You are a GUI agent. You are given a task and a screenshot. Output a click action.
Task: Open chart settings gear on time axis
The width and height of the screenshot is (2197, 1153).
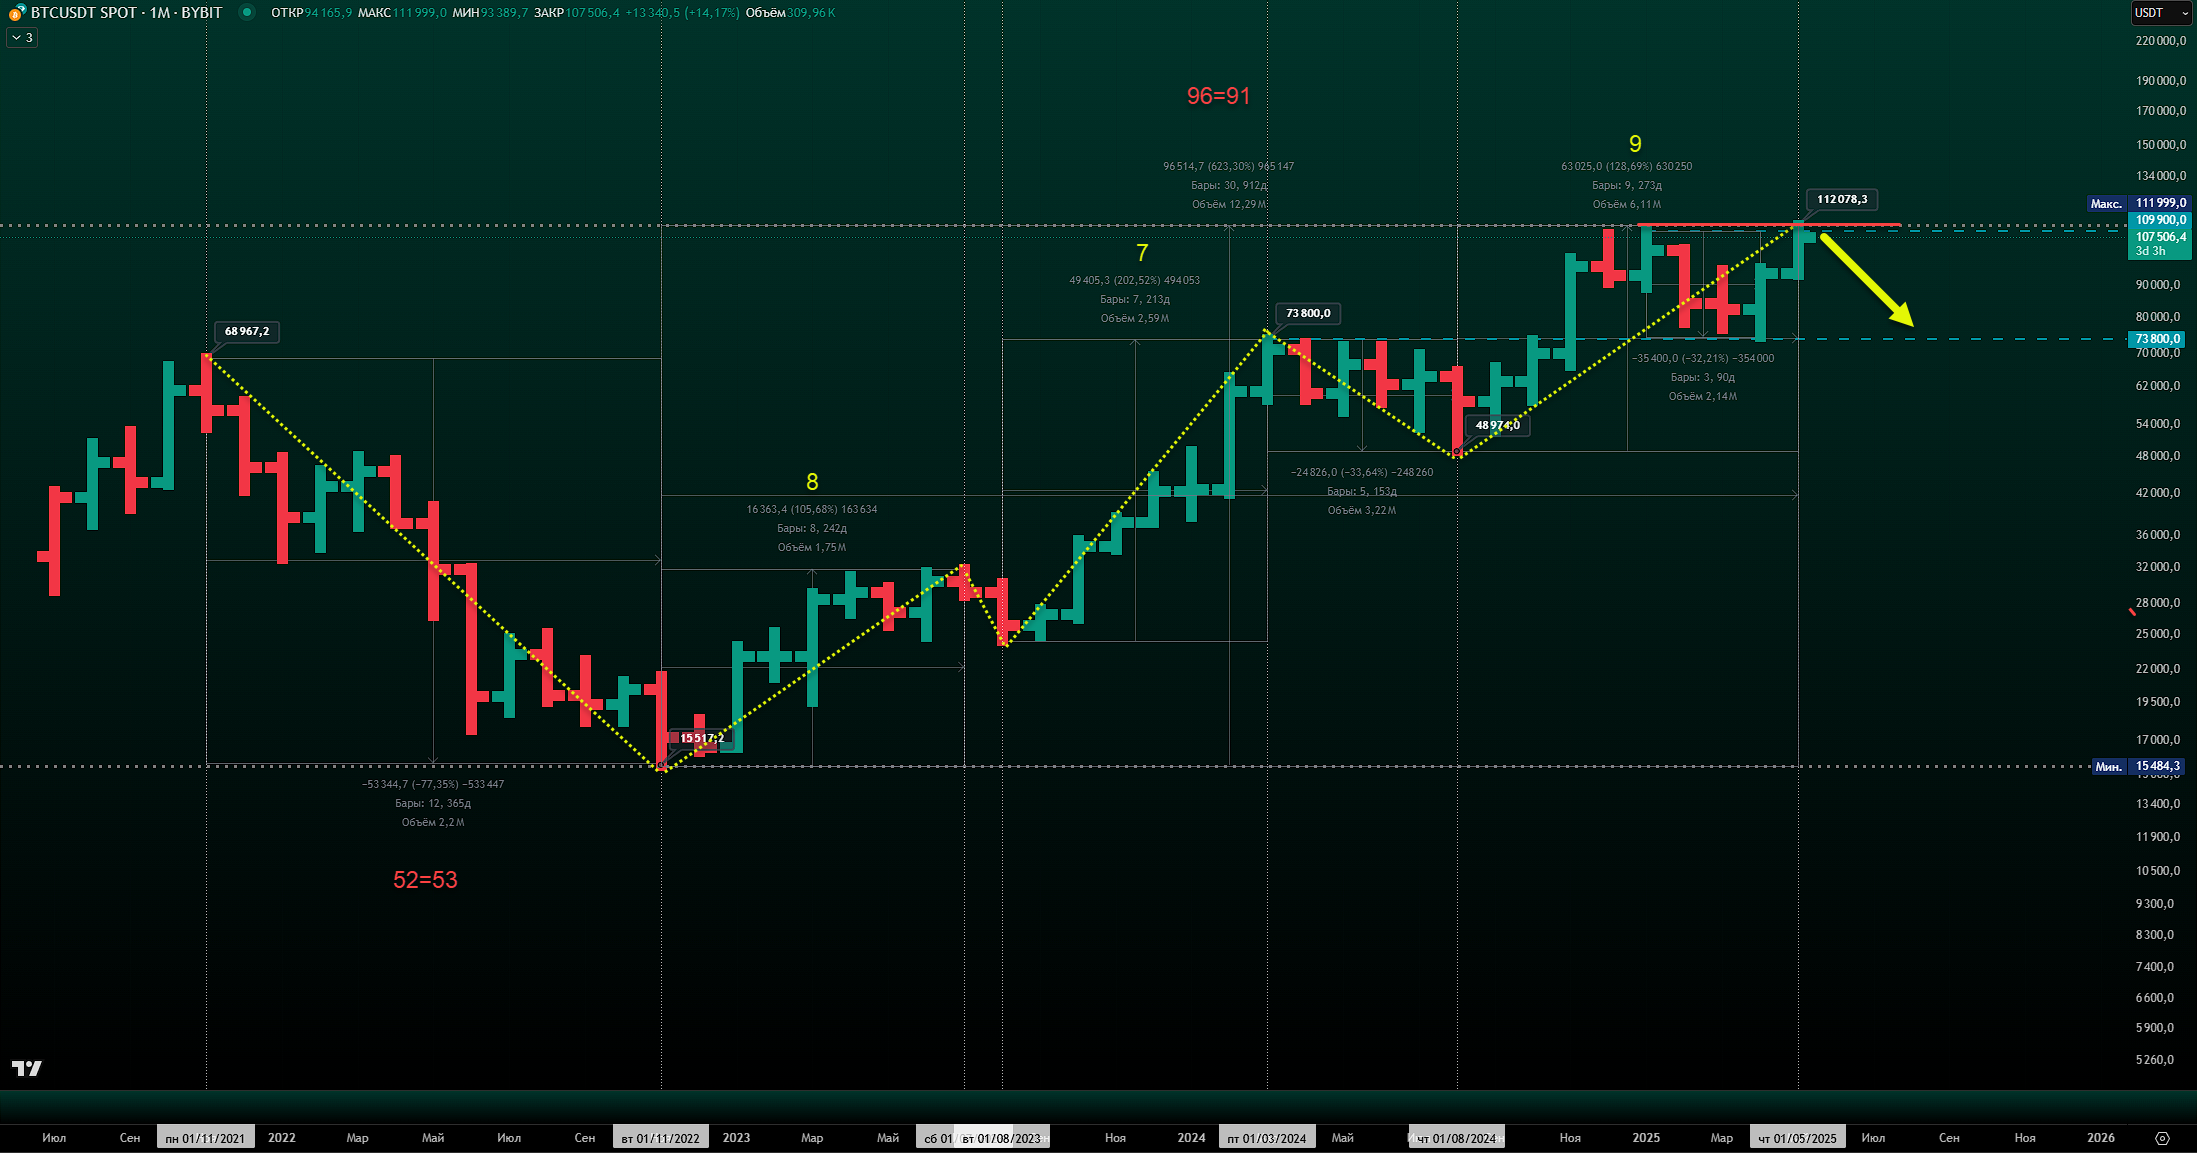[x=2162, y=1138]
